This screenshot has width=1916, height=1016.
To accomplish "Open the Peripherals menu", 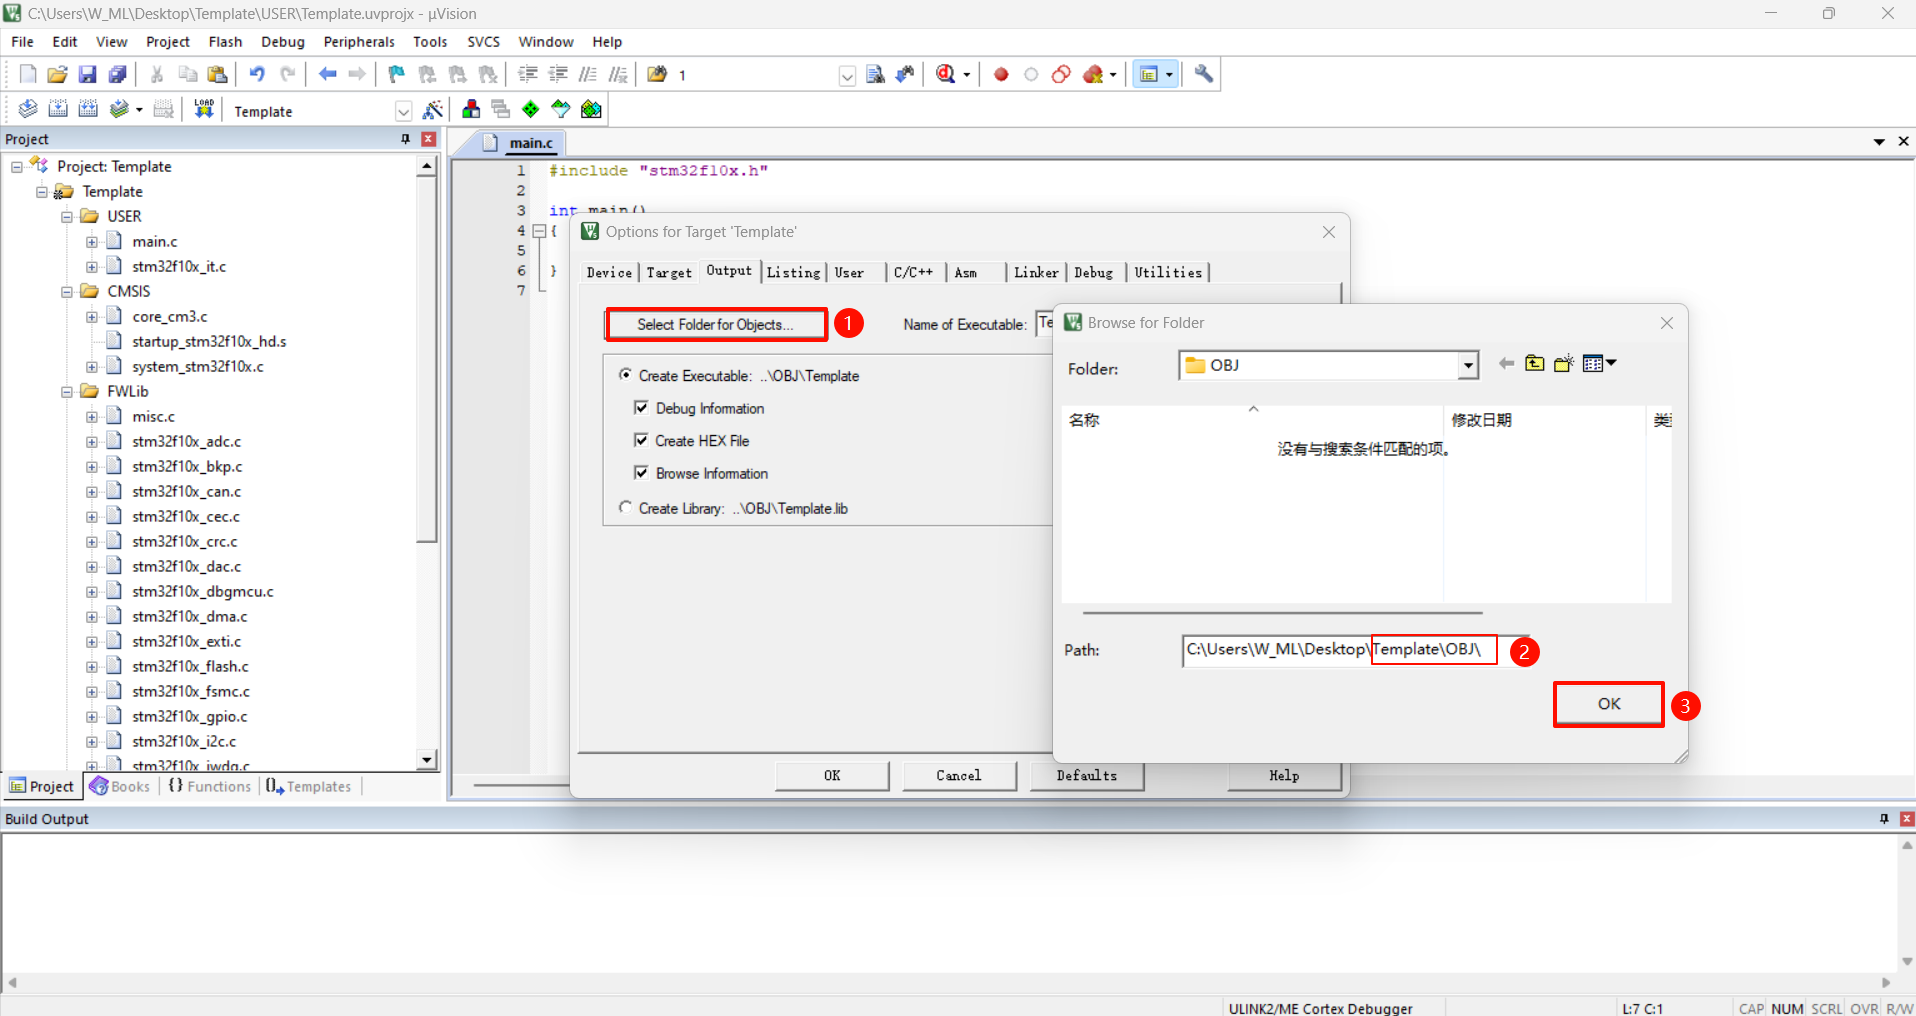I will tap(359, 42).
